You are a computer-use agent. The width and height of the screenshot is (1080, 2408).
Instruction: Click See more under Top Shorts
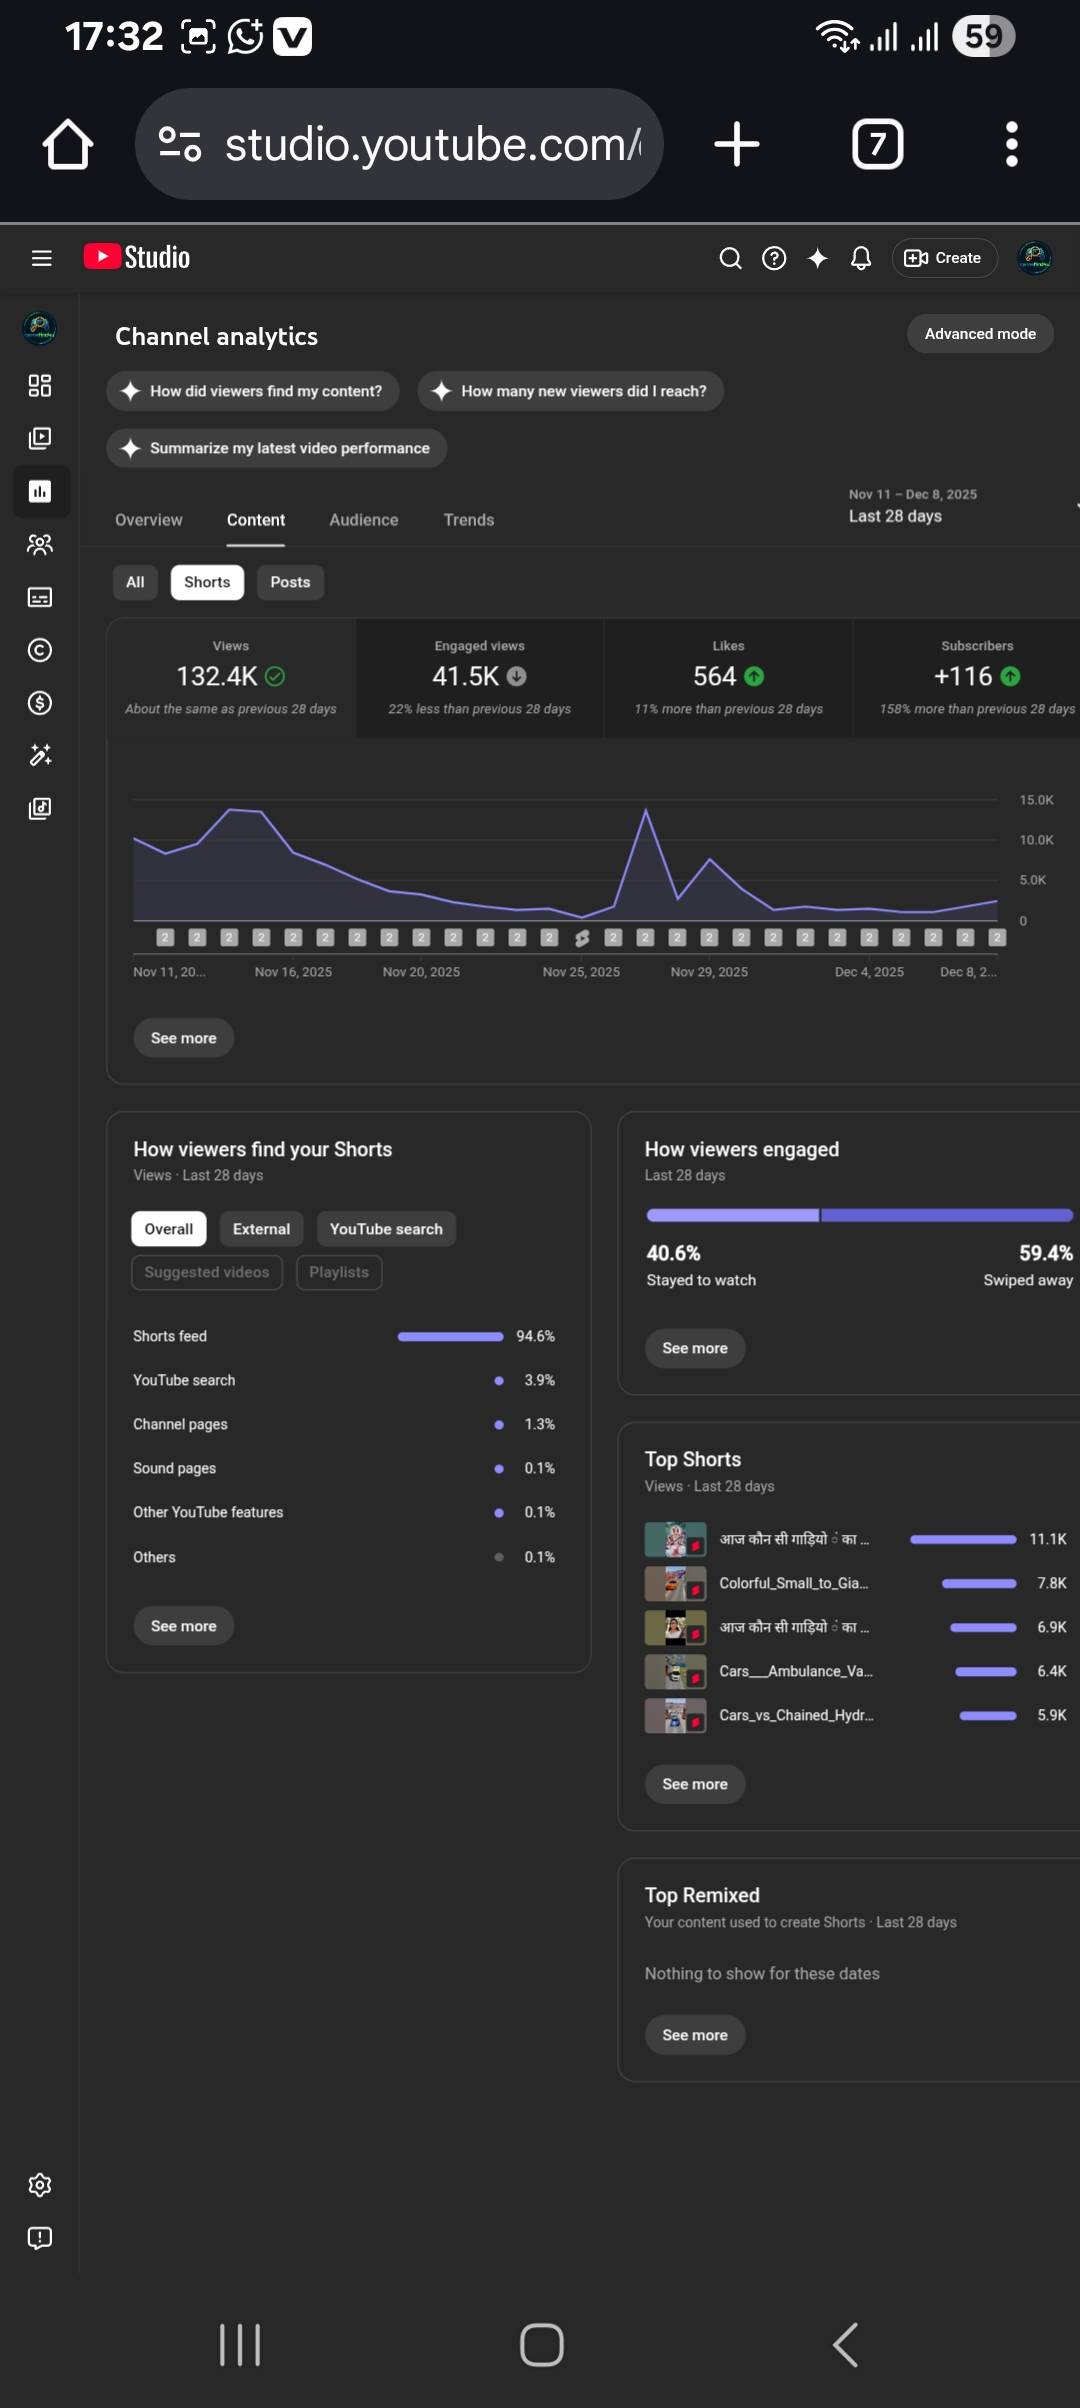click(694, 1784)
